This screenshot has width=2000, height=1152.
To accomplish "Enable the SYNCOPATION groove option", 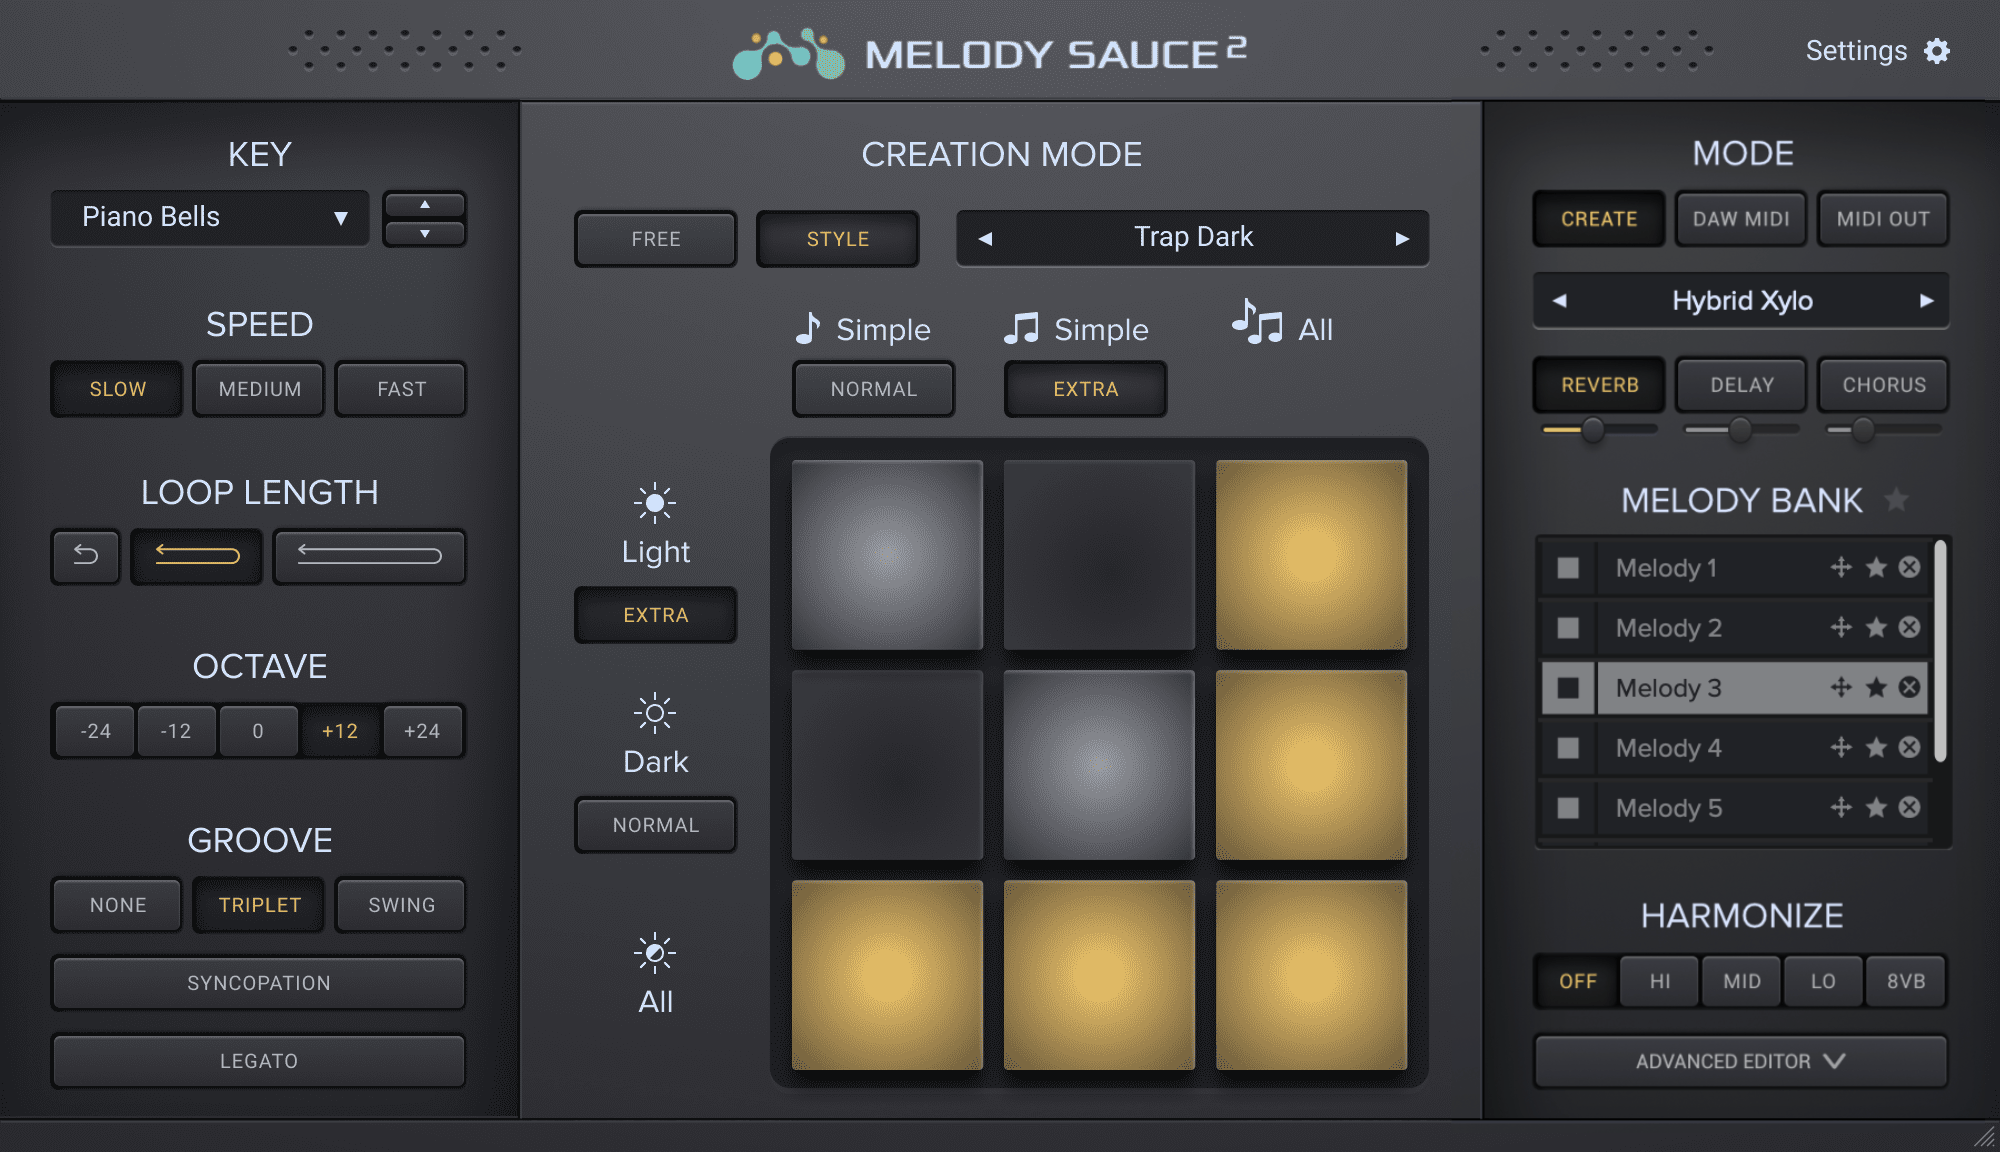I will coord(258,983).
